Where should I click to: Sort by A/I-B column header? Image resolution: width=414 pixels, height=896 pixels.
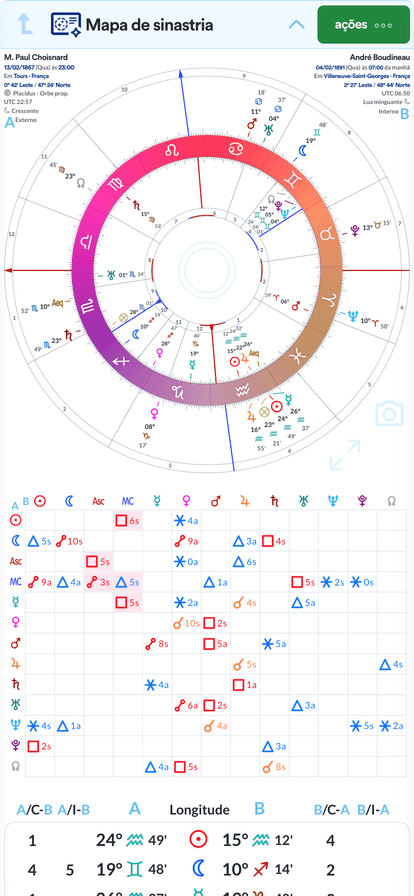pyautogui.click(x=74, y=810)
